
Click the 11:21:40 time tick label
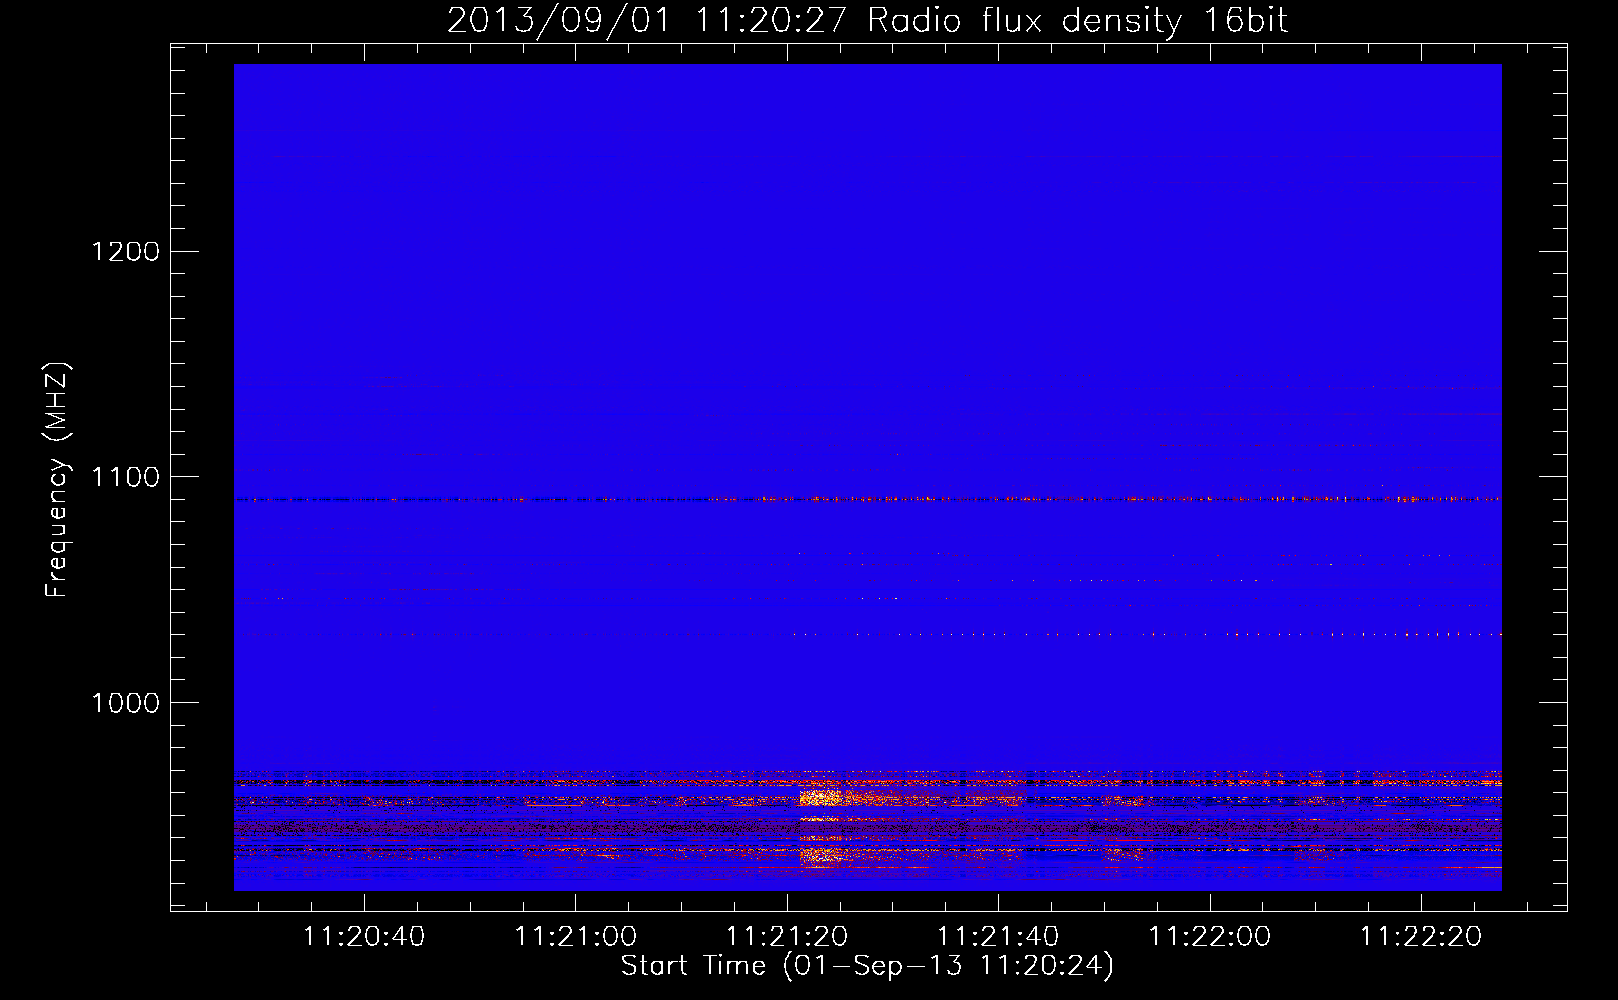click(x=998, y=937)
